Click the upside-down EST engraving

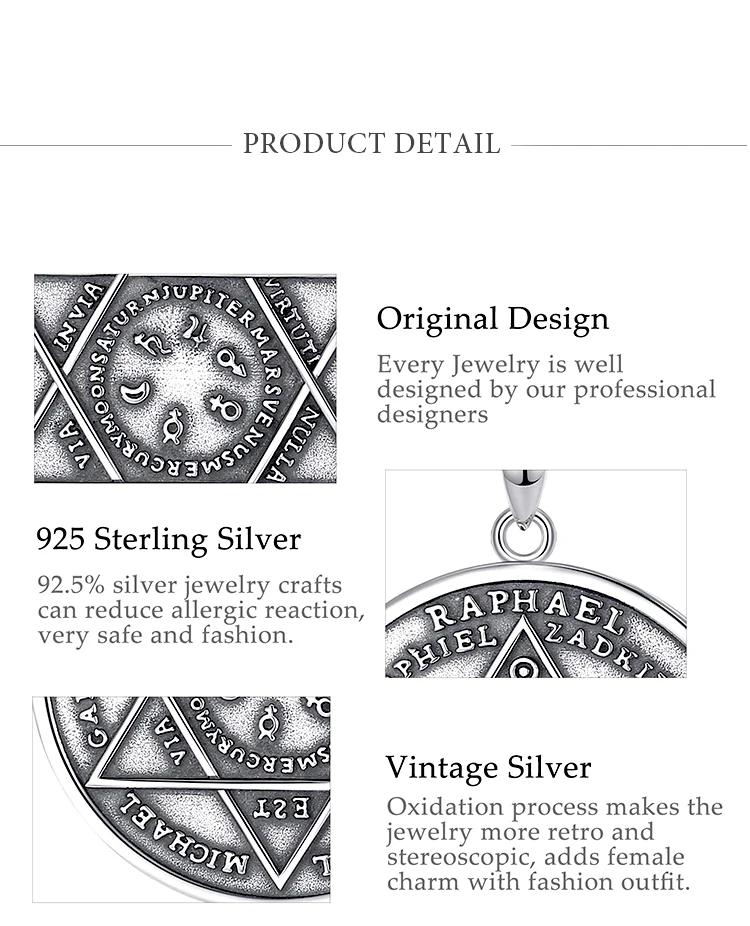268,807
